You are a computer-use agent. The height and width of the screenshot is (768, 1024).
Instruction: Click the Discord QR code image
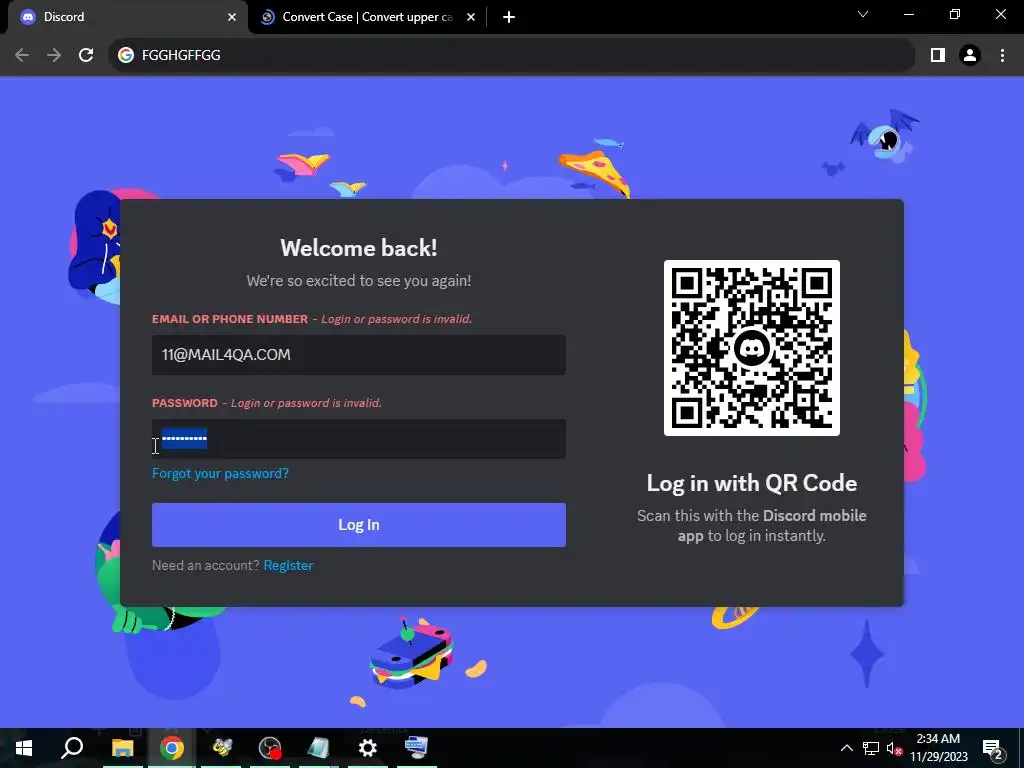752,347
